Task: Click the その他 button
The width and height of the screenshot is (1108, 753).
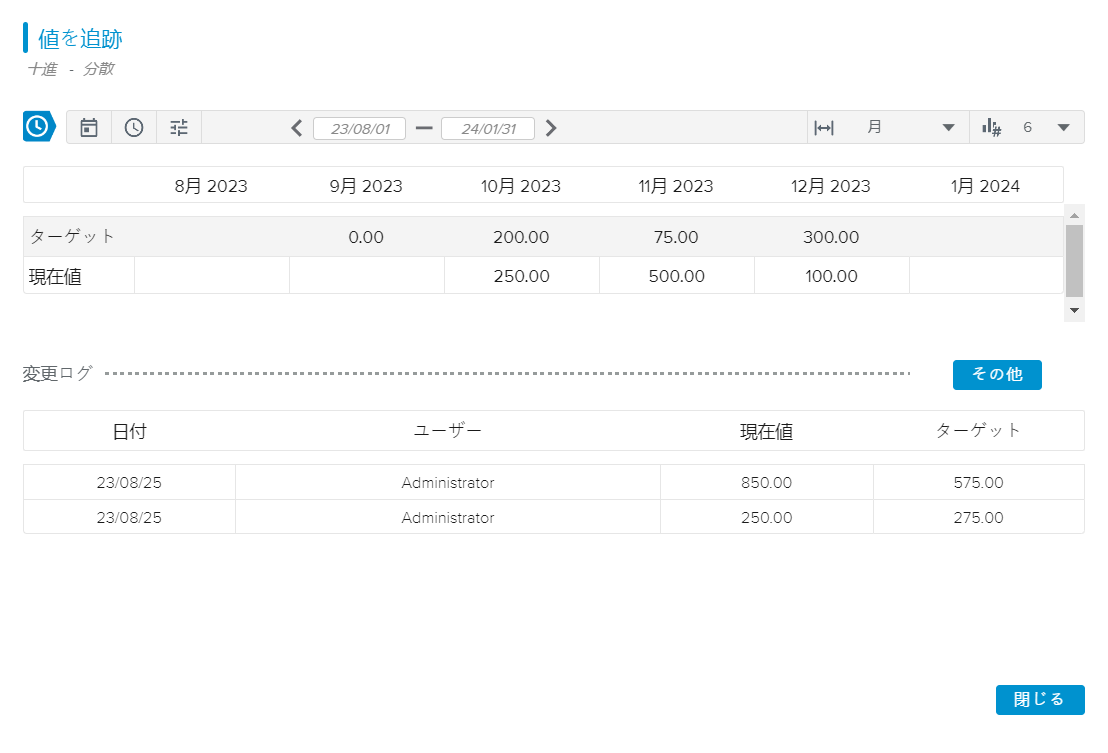Action: click(996, 374)
